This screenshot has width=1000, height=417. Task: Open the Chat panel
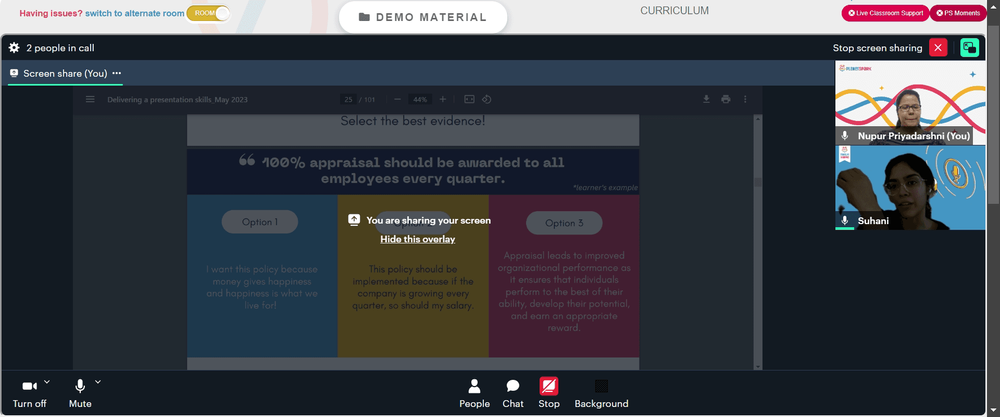[x=513, y=393]
